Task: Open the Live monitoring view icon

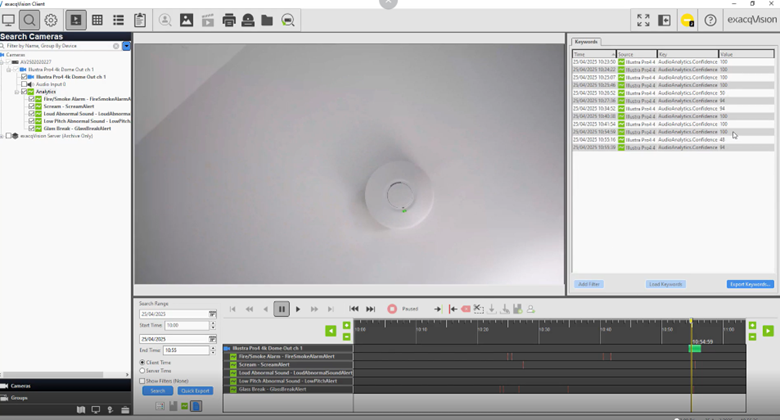Action: (x=9, y=20)
